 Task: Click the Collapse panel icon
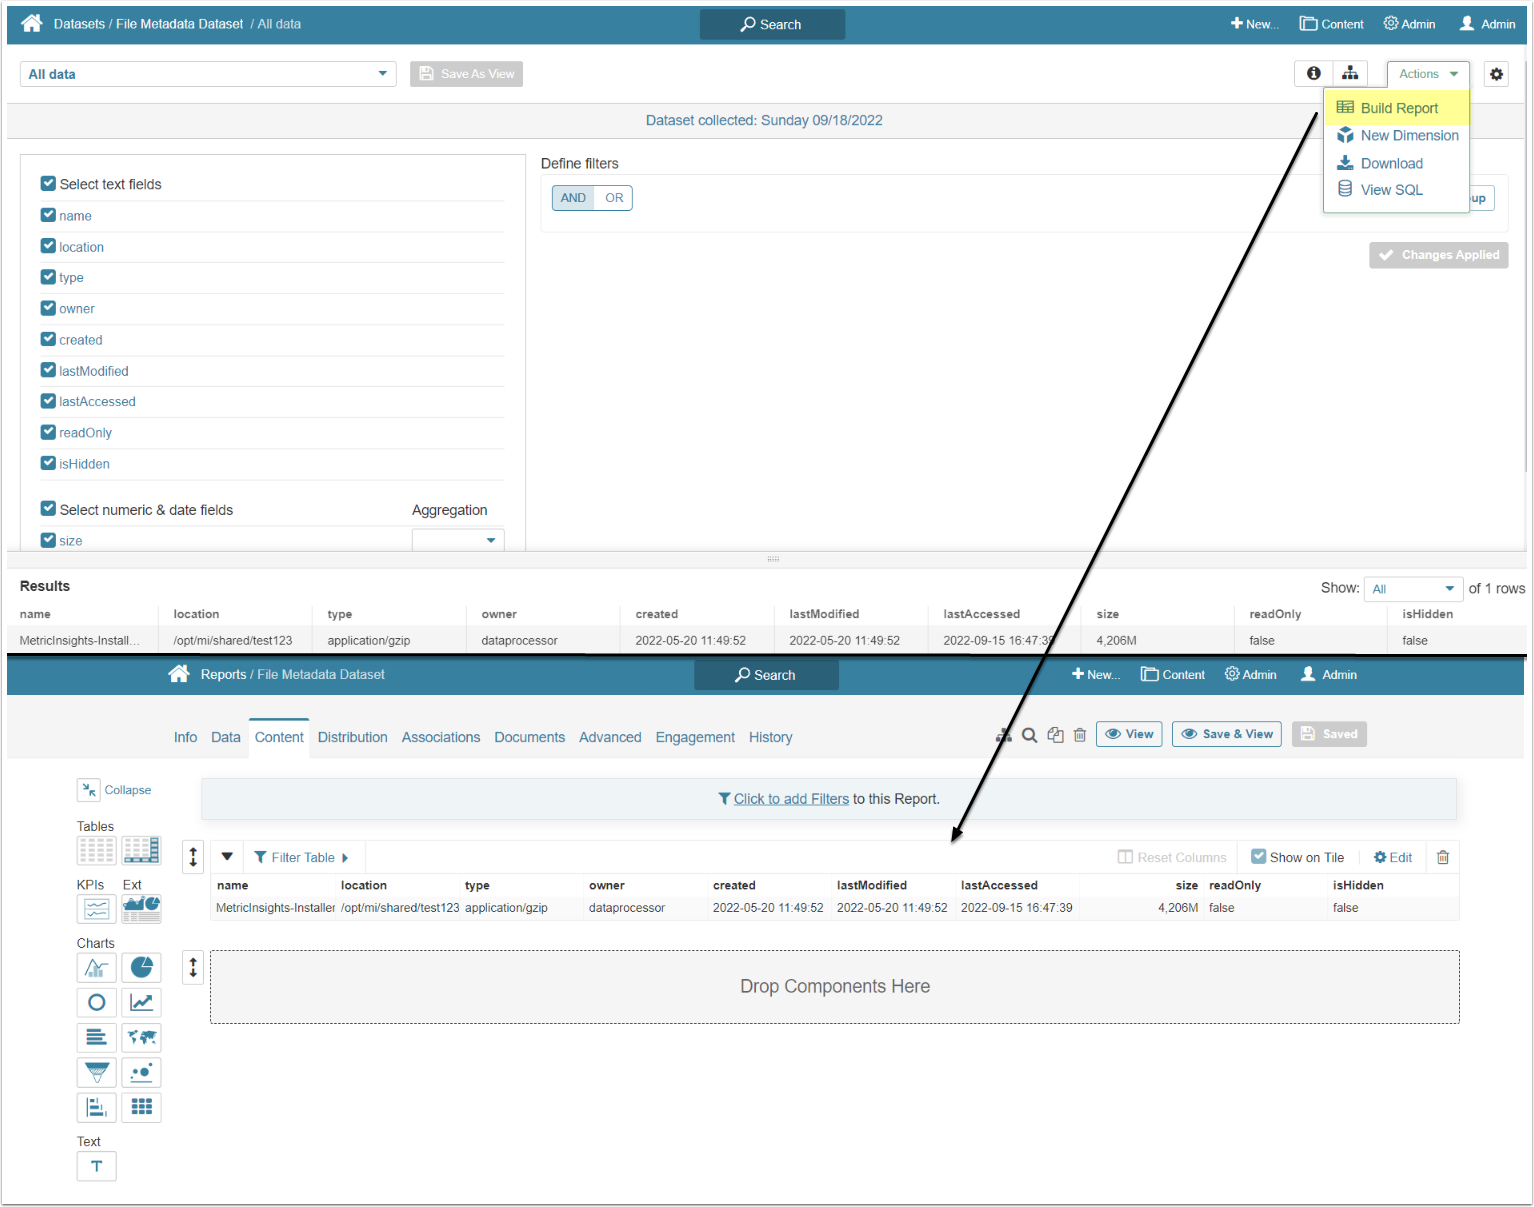(89, 790)
